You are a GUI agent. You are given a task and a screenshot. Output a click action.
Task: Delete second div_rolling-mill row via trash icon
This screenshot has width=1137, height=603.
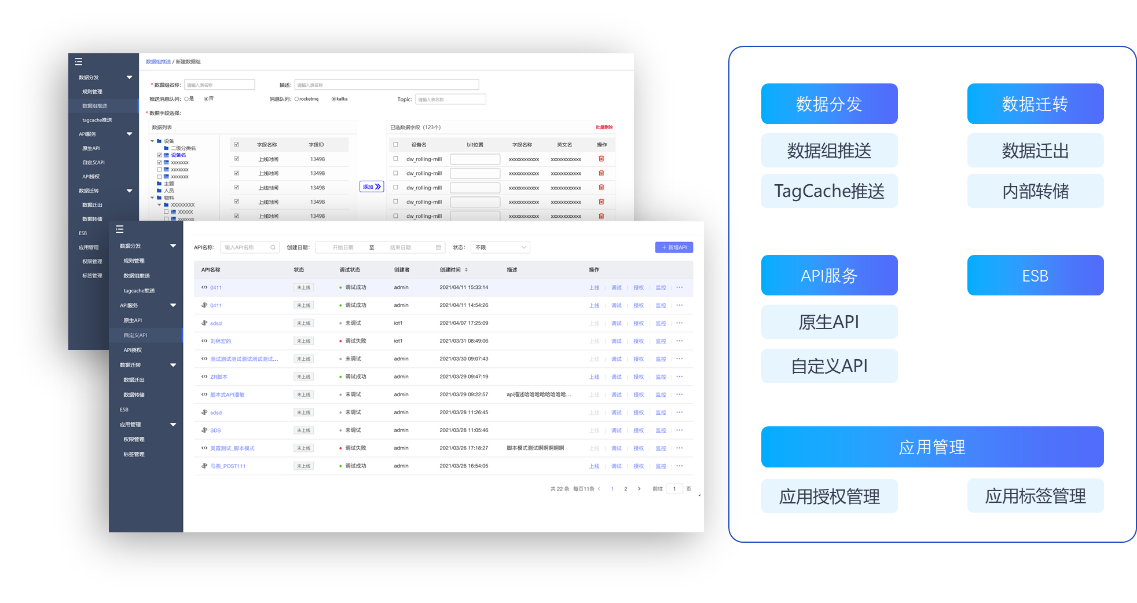tap(601, 173)
